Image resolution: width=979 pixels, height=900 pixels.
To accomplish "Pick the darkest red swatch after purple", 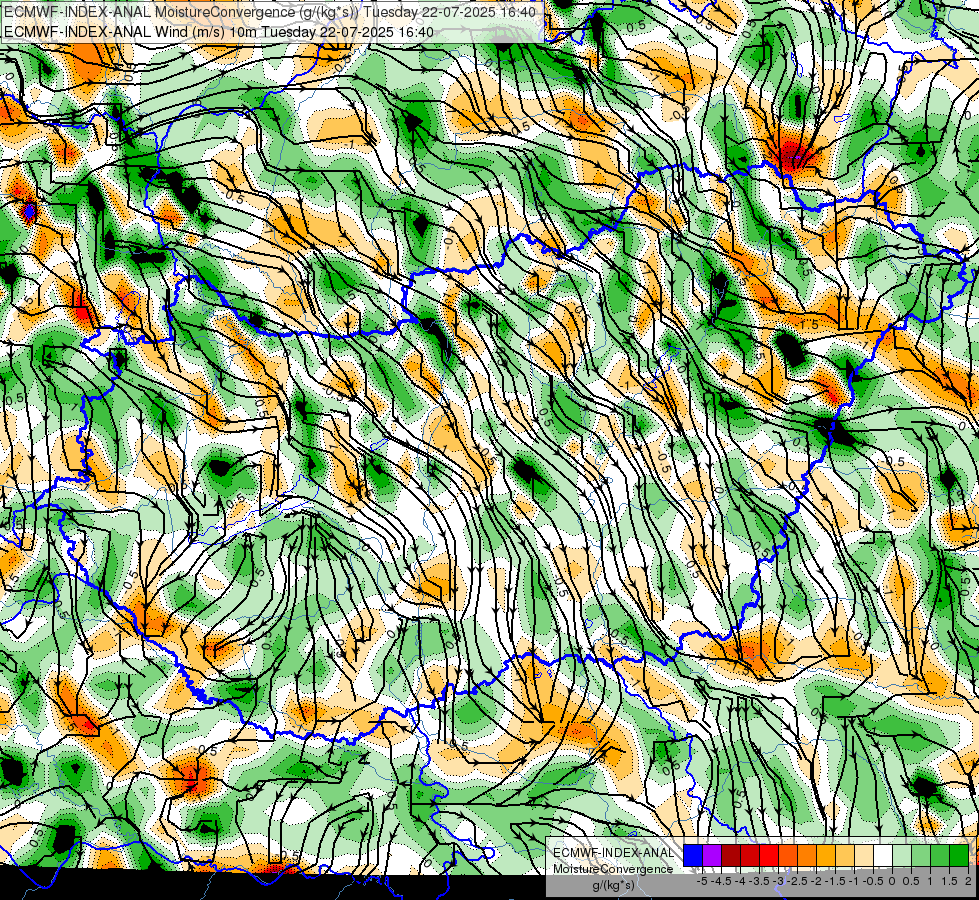I will (x=731, y=855).
